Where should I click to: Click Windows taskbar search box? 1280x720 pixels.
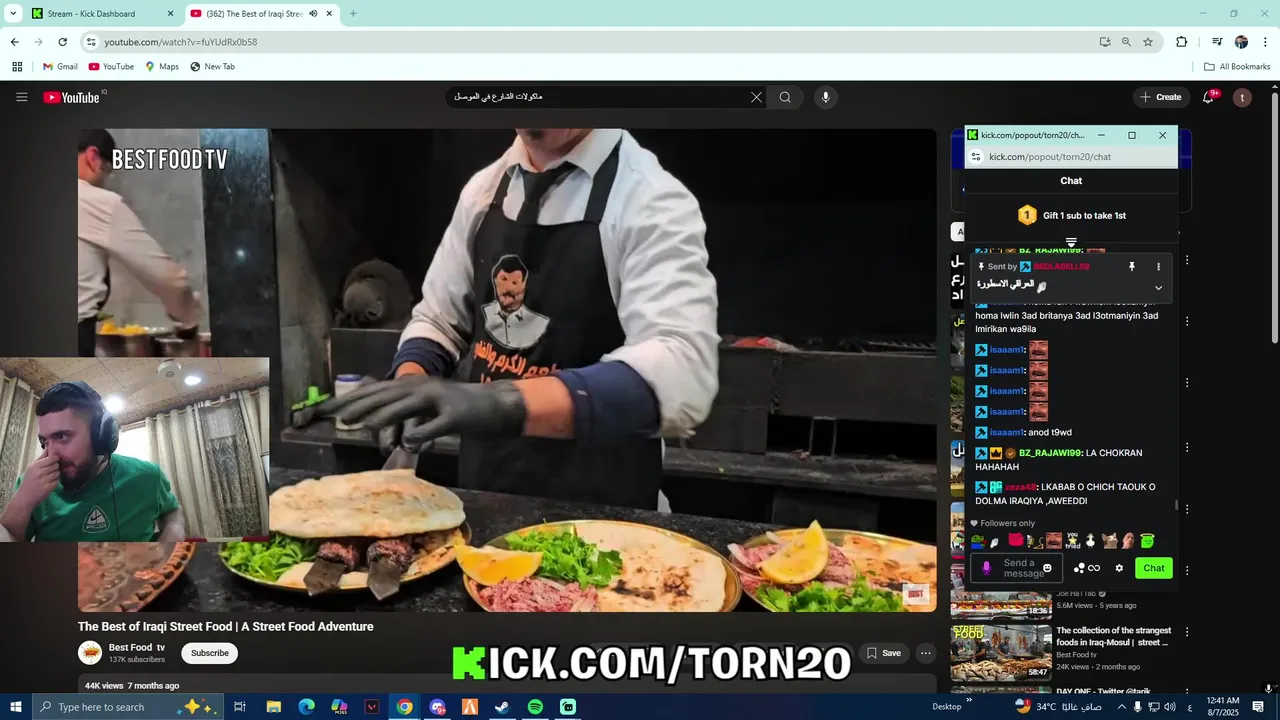pyautogui.click(x=127, y=707)
